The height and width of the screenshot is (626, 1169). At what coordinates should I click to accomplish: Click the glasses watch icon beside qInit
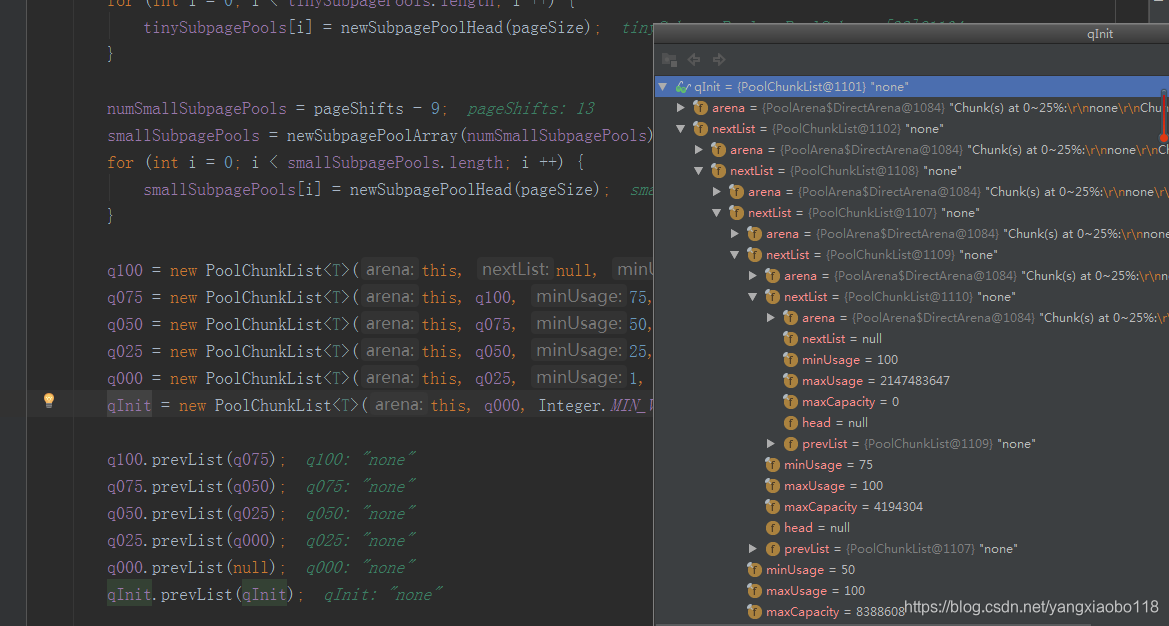683,86
